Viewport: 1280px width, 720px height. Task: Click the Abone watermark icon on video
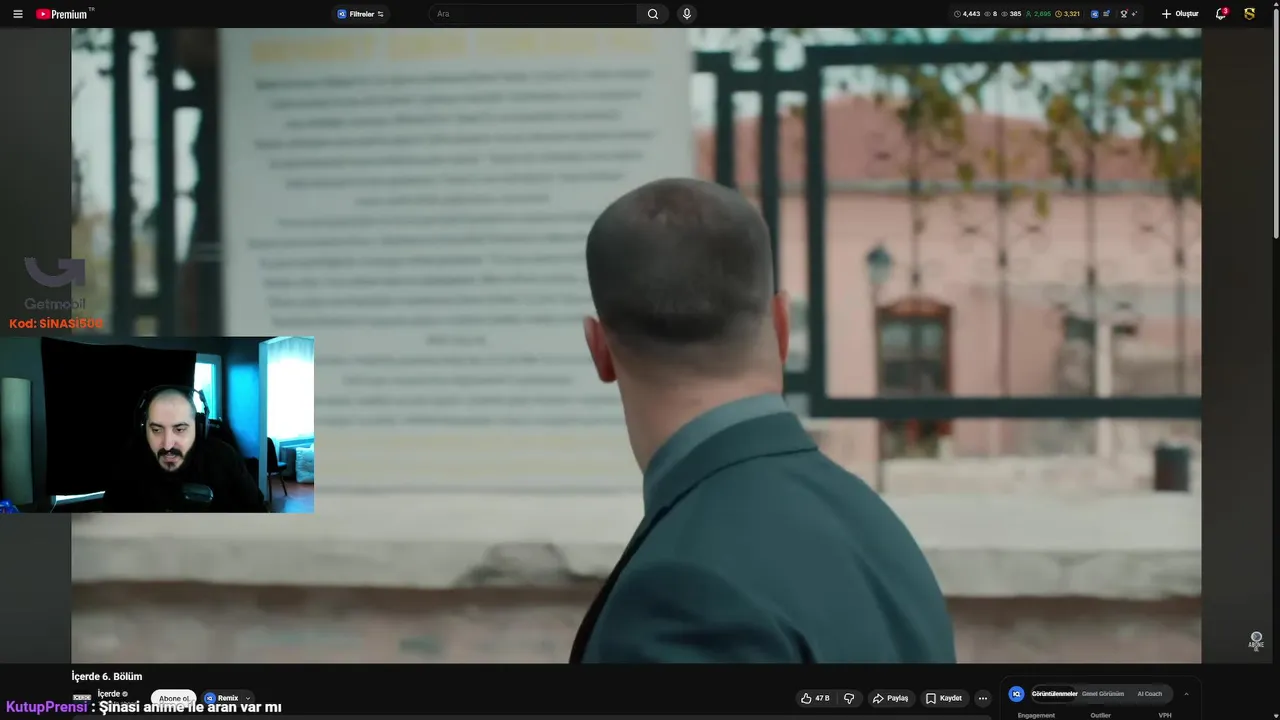click(1256, 640)
